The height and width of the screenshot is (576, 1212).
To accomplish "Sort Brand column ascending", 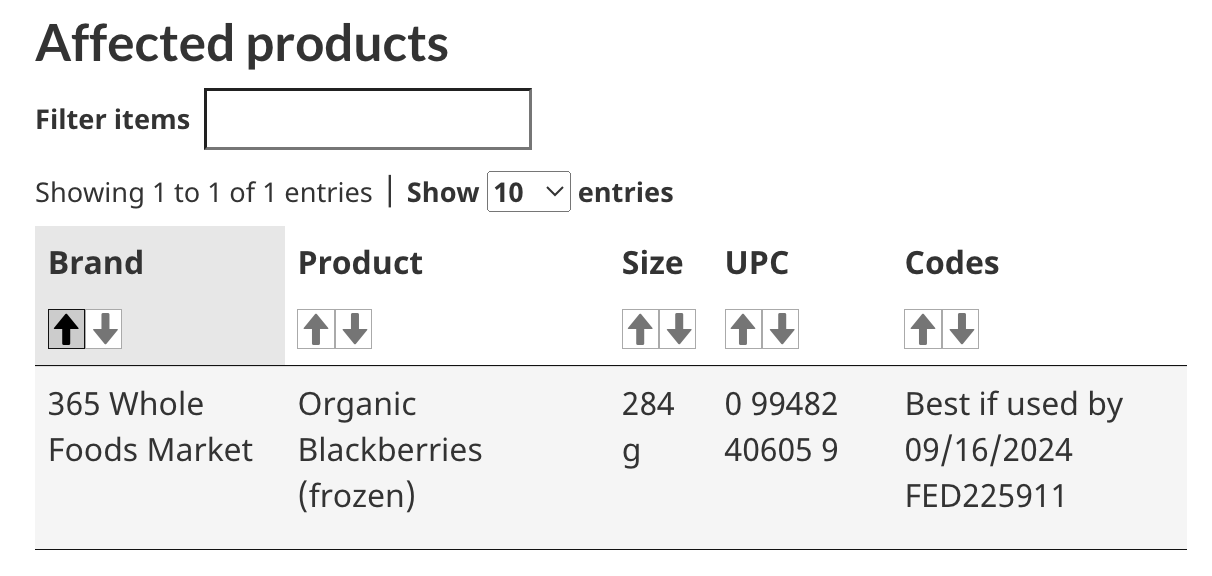I will pos(64,328).
